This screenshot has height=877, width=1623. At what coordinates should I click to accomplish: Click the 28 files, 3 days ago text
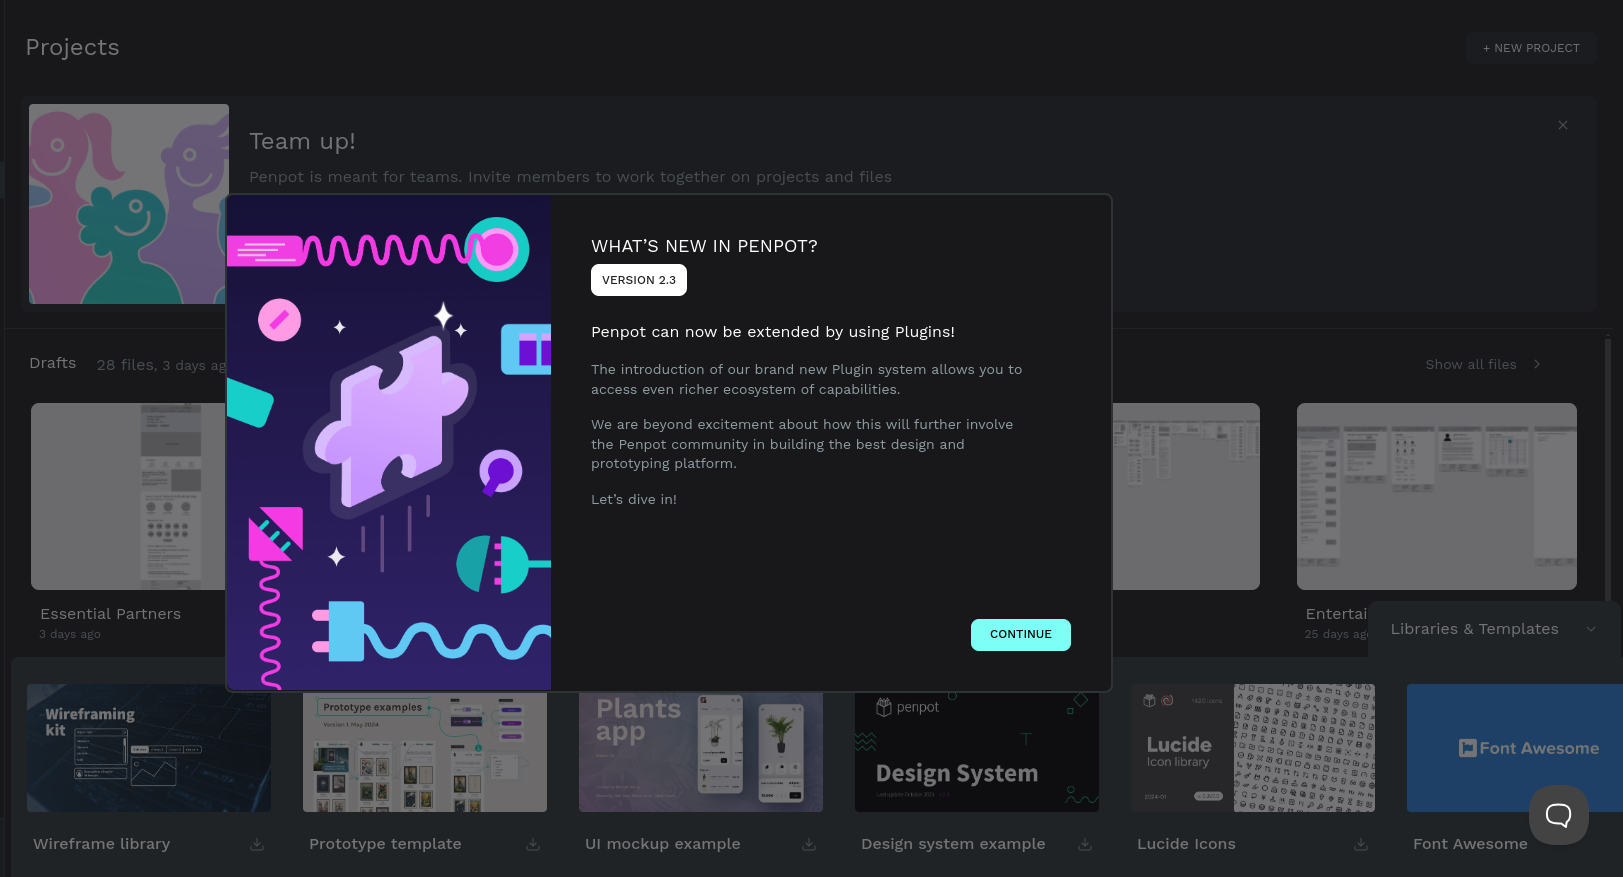[x=161, y=365]
